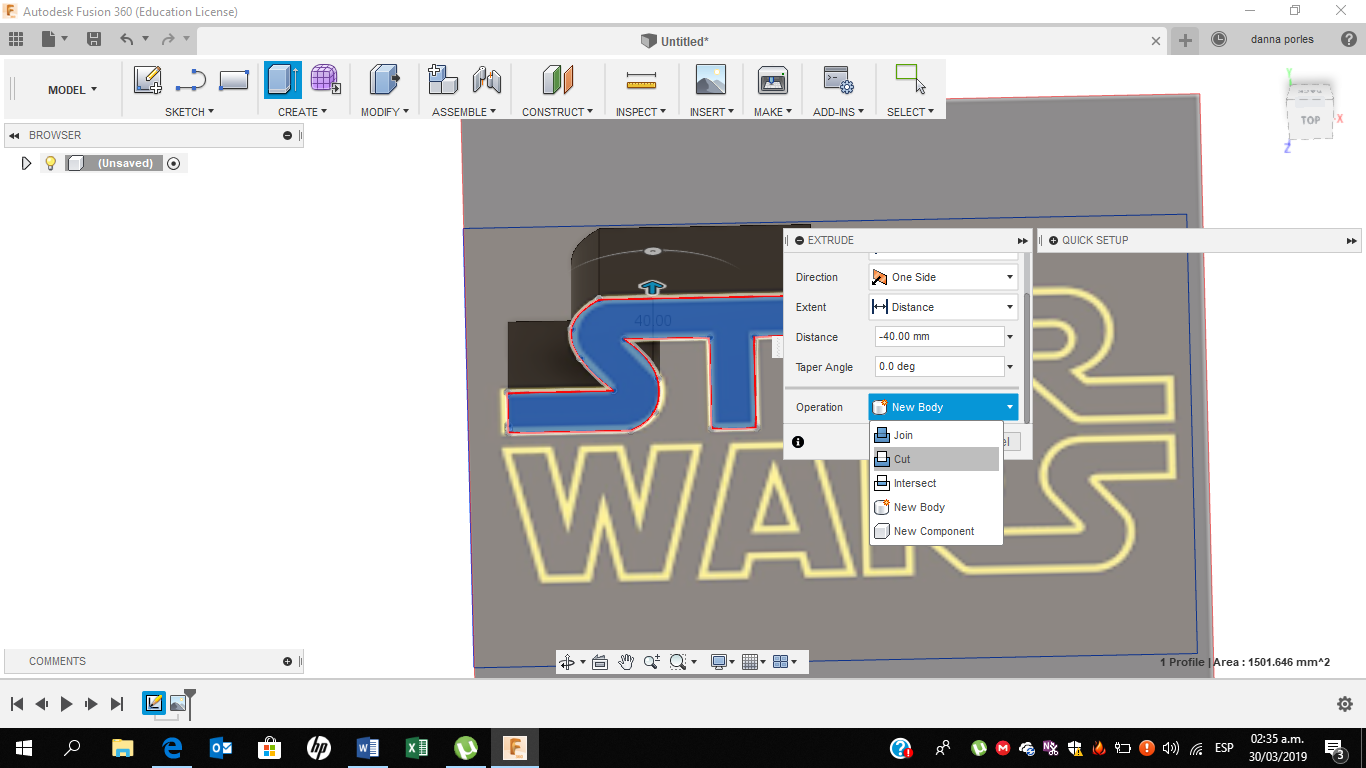Image resolution: width=1366 pixels, height=768 pixels.
Task: Click the Look At icon
Action: [x=600, y=662]
